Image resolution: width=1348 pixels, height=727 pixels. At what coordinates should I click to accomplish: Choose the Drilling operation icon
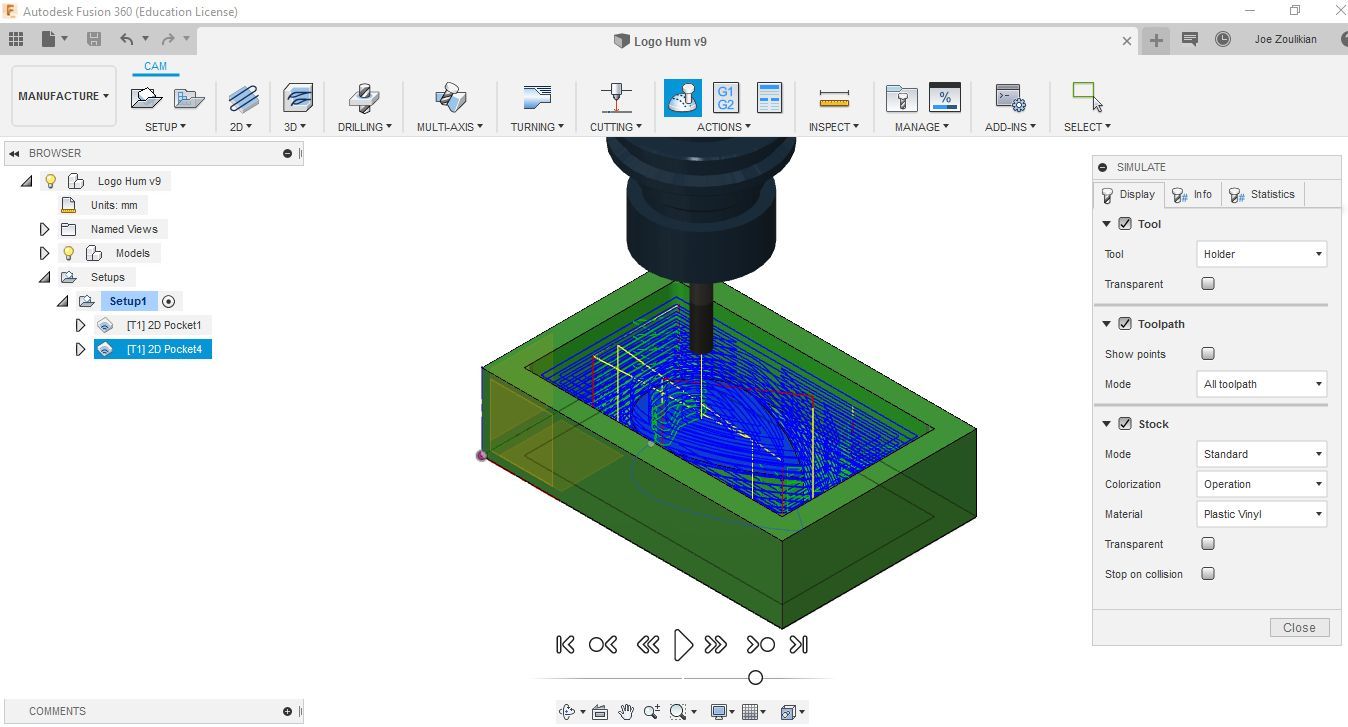tap(363, 98)
